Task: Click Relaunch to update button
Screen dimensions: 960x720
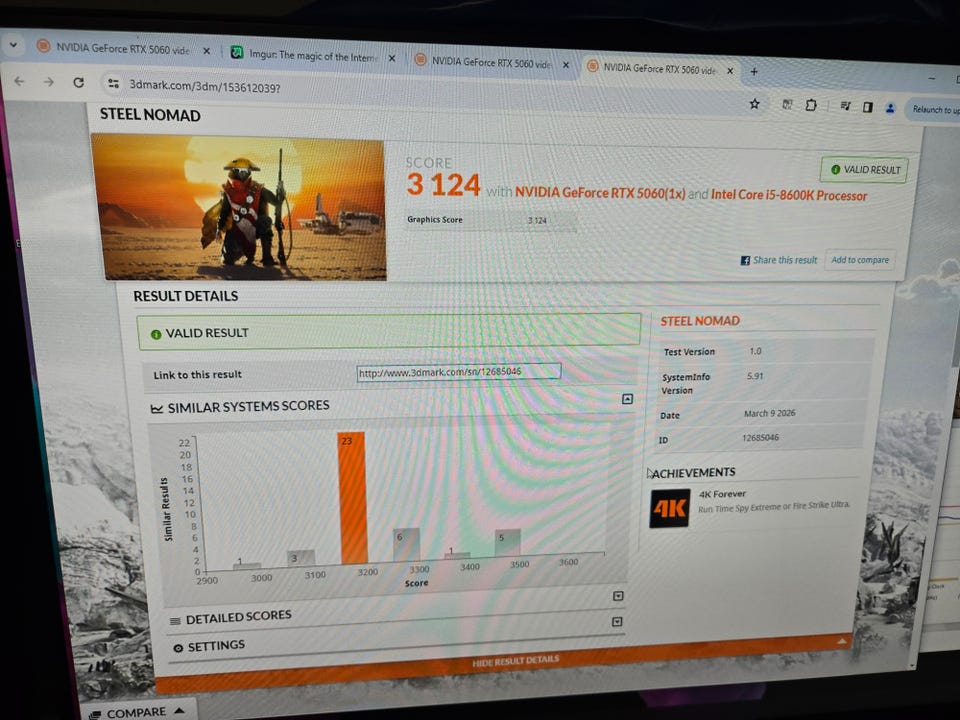Action: (x=936, y=110)
